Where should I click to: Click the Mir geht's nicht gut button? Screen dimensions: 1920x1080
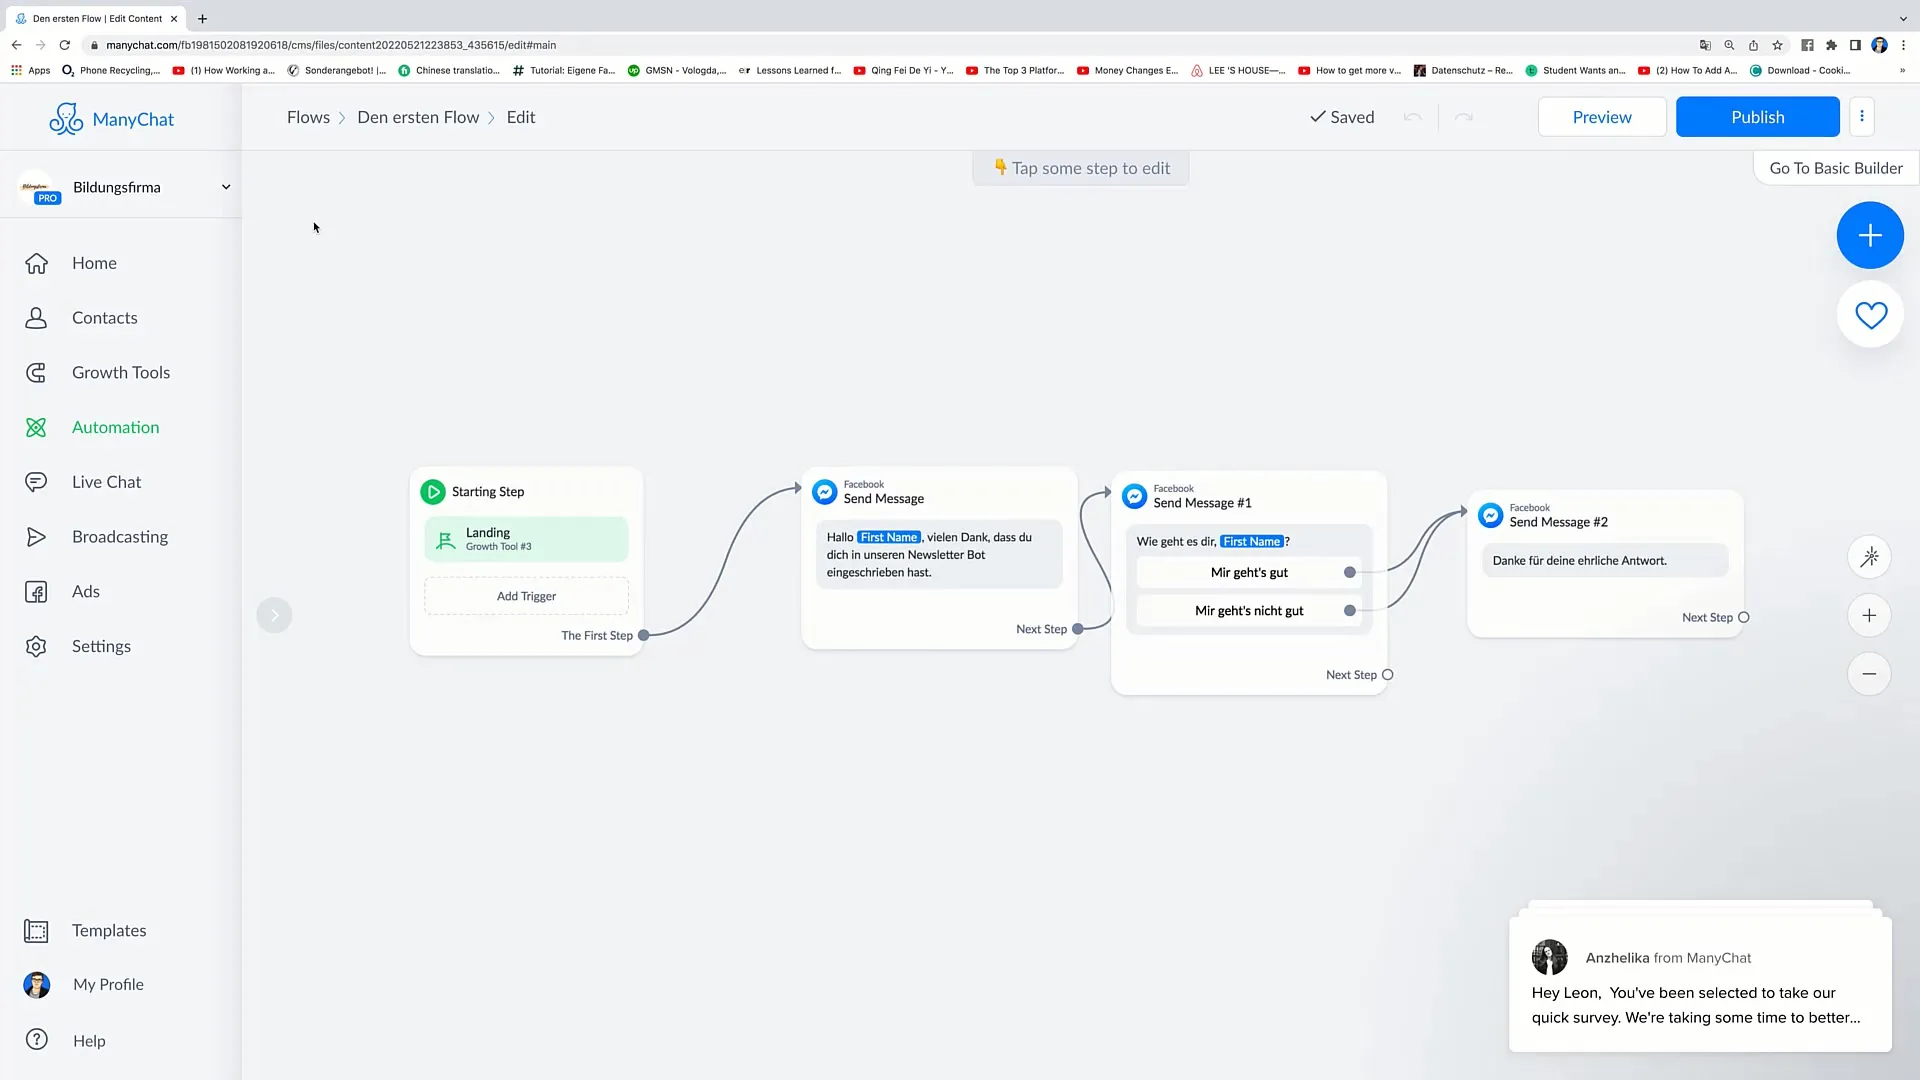pyautogui.click(x=1249, y=611)
